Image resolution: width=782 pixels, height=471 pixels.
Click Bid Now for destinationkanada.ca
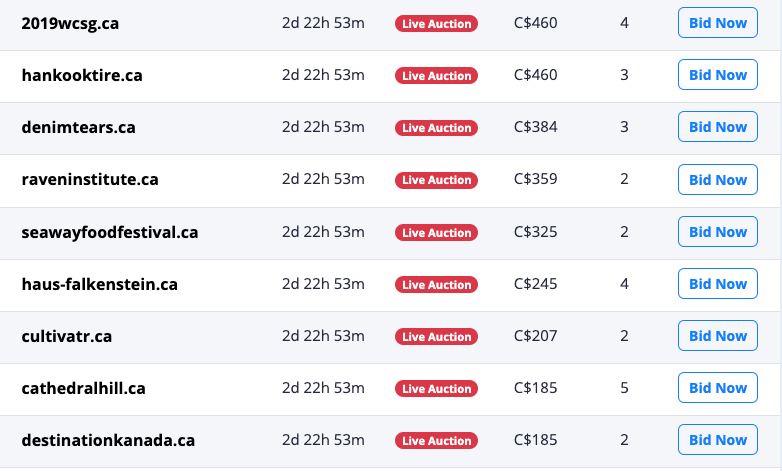tap(718, 440)
